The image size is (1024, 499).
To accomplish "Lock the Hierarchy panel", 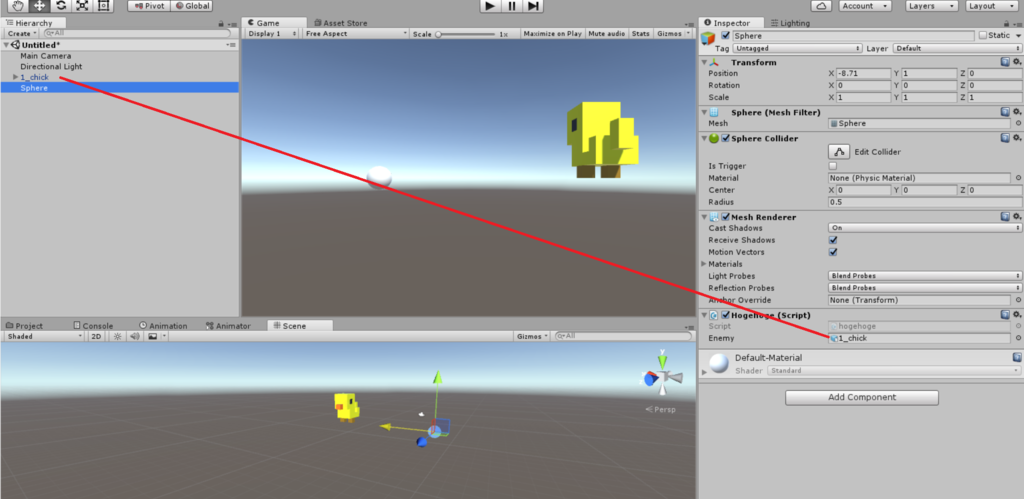I will pos(221,23).
